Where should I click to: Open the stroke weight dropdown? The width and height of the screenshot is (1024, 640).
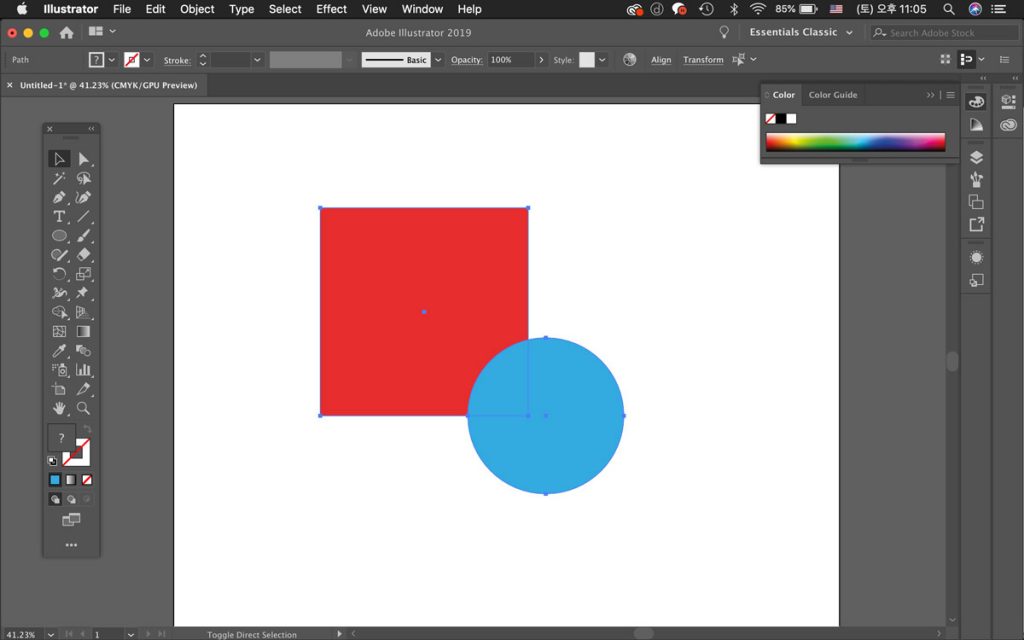tap(257, 60)
